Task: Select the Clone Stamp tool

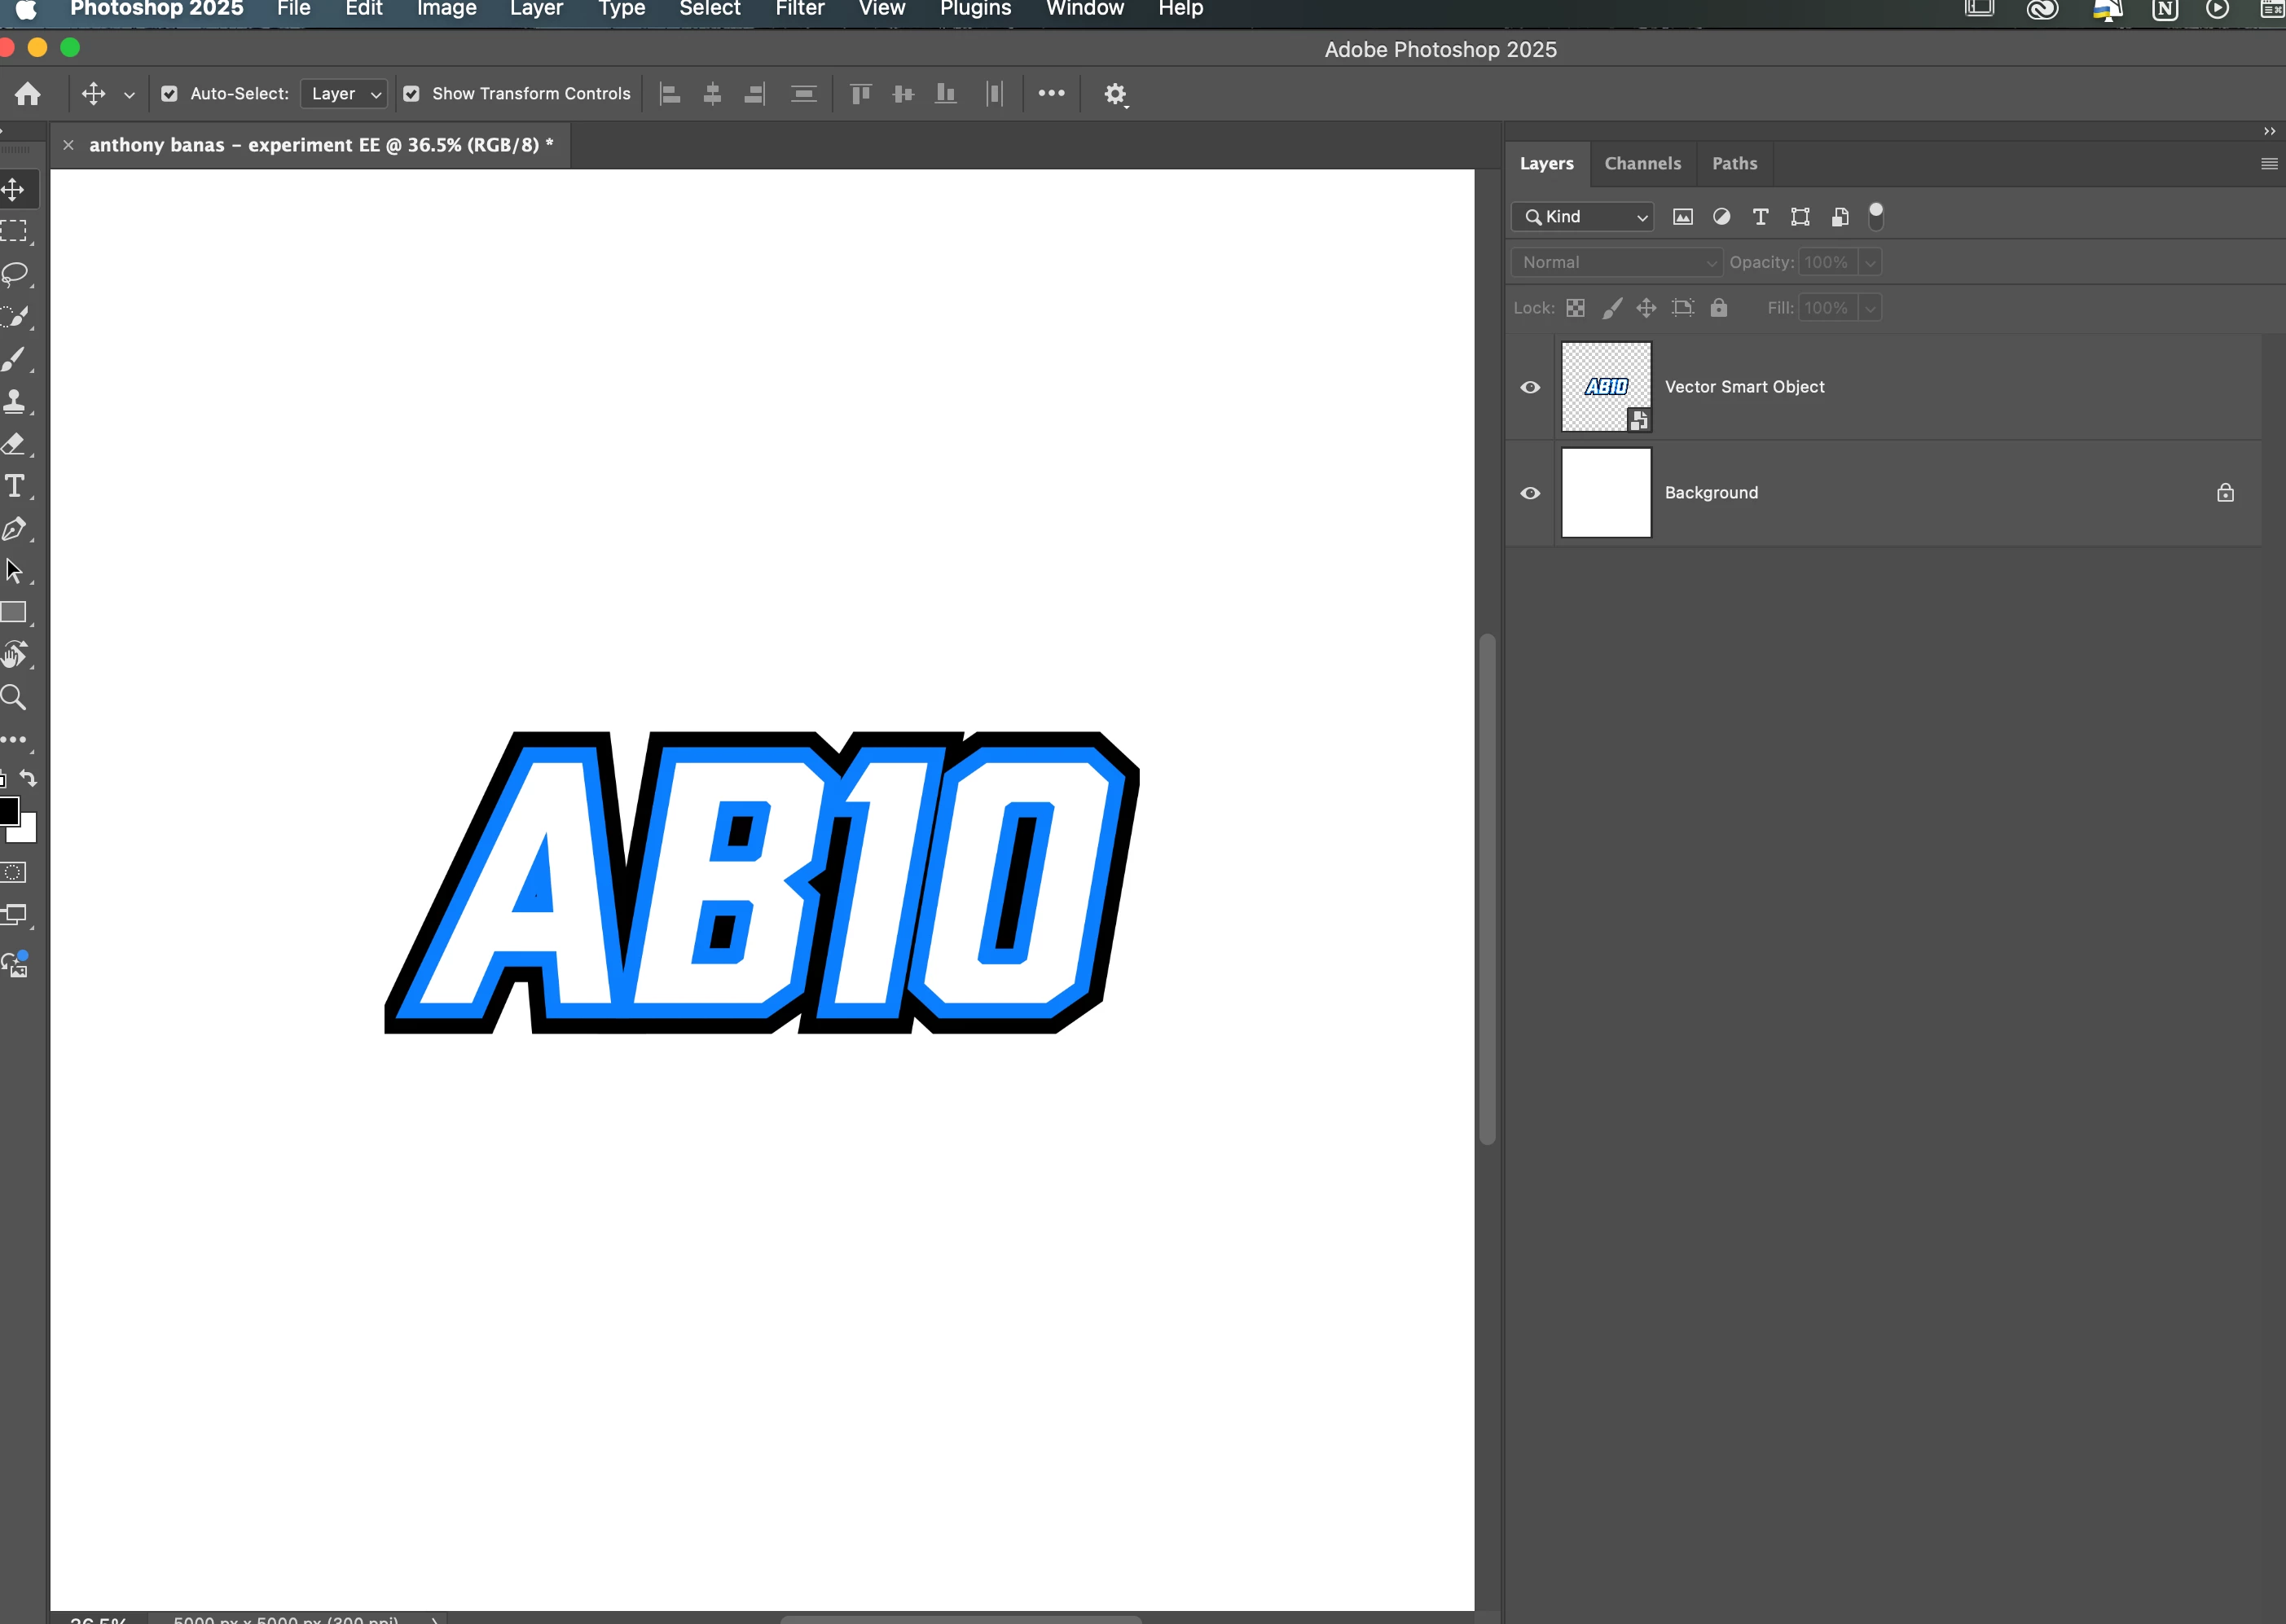Action: click(14, 402)
